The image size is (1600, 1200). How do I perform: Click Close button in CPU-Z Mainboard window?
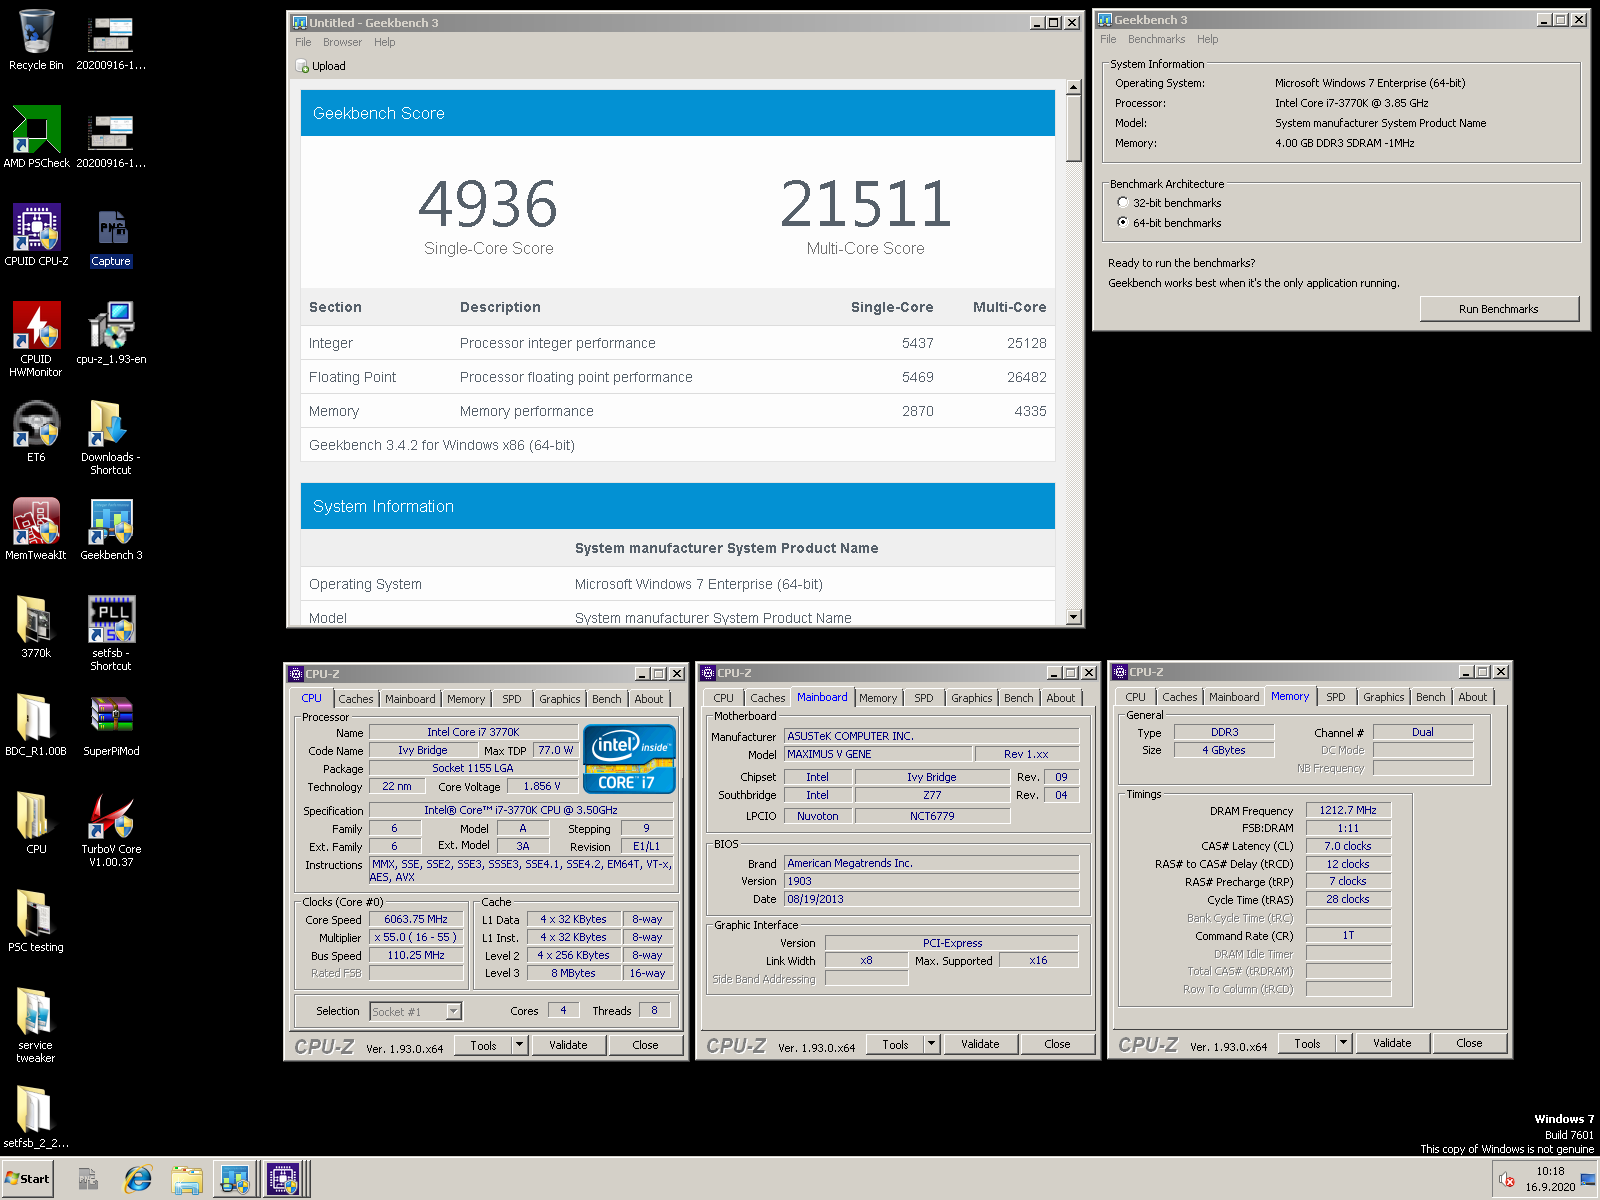pyautogui.click(x=1057, y=1044)
